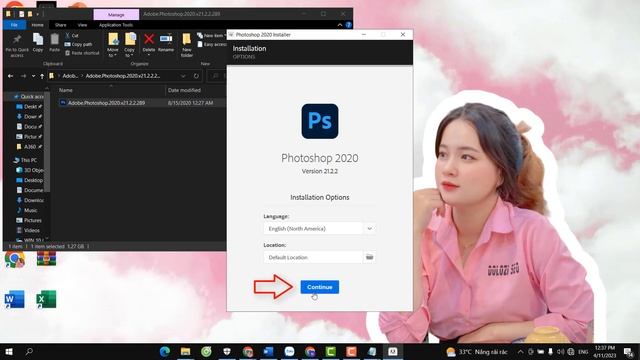Click the weather widget showing 33°C
Screen dimensions: 640x360
pos(477,352)
